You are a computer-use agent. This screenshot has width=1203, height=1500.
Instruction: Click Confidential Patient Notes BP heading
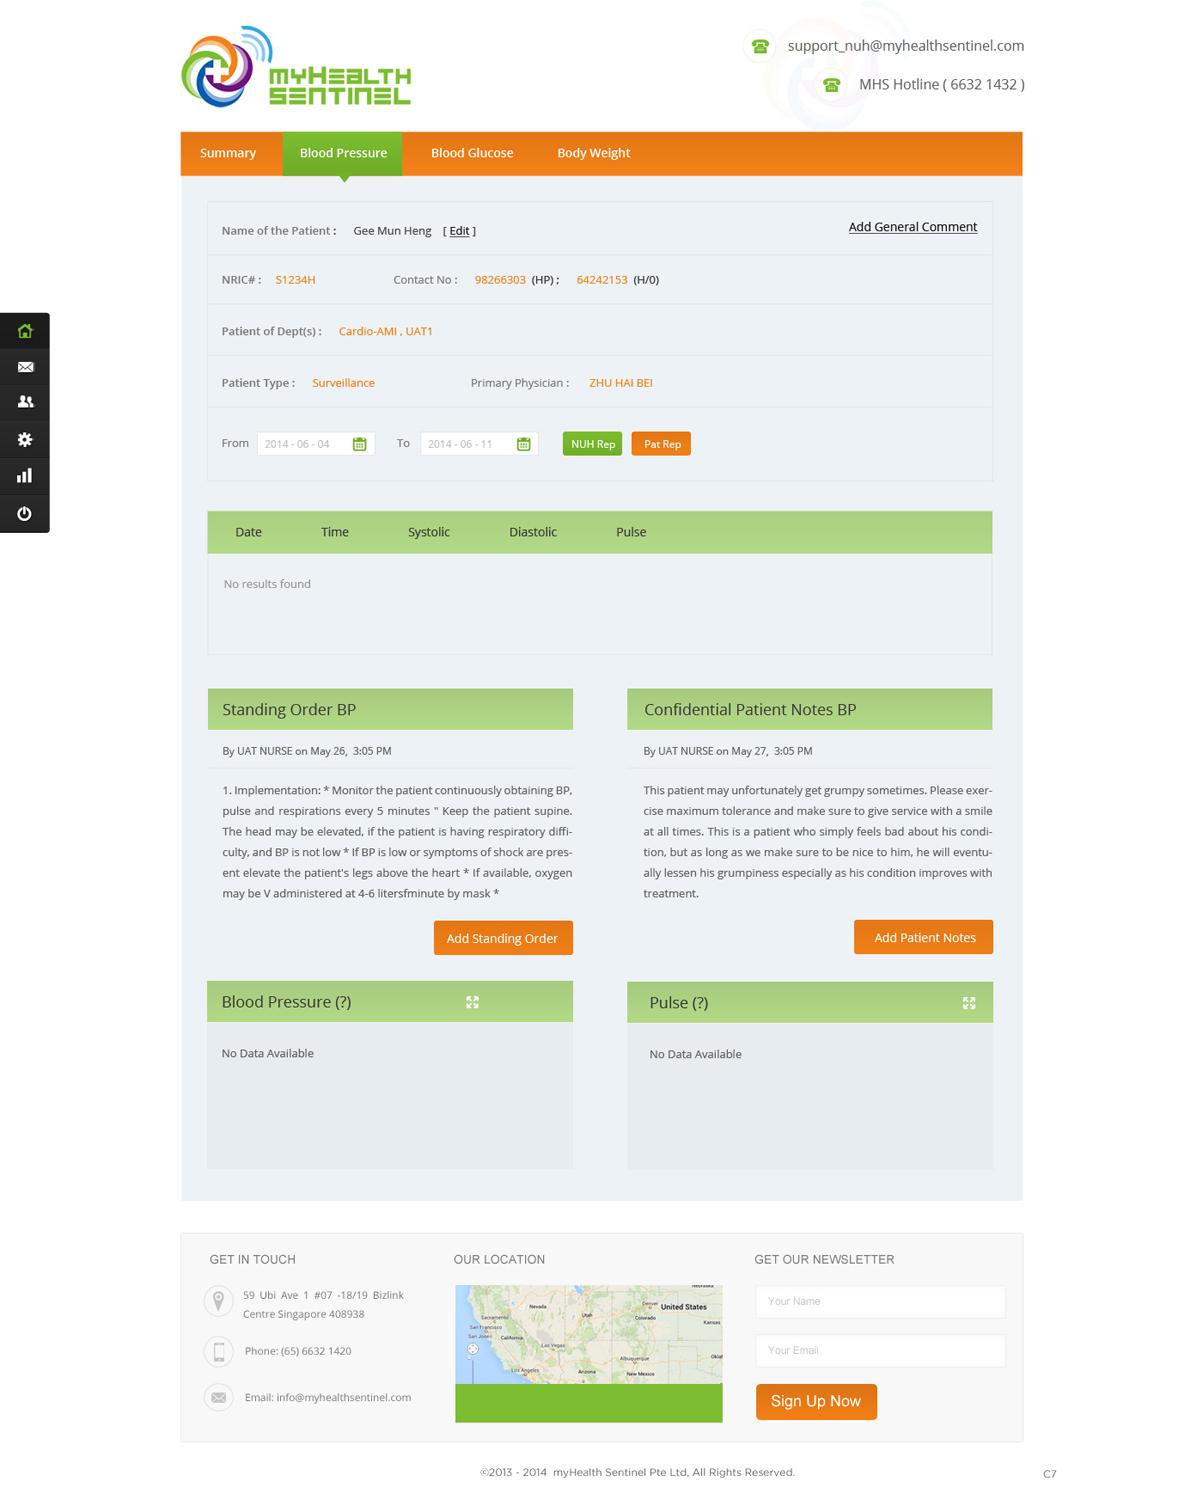[x=750, y=709]
